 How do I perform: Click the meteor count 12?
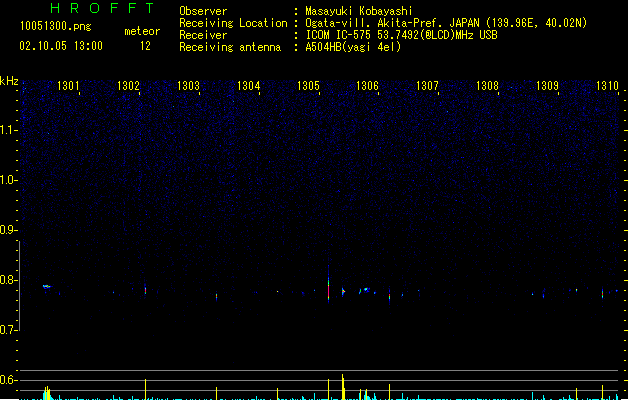pos(145,46)
